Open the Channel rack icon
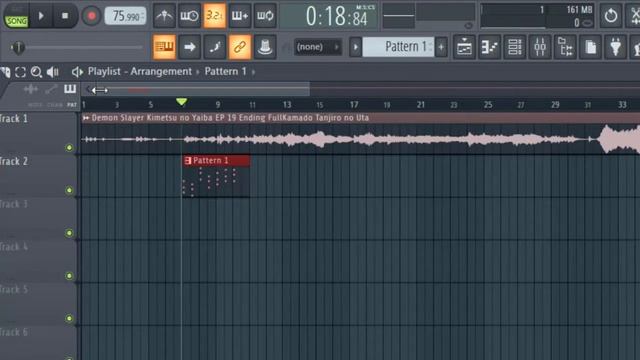 point(515,47)
